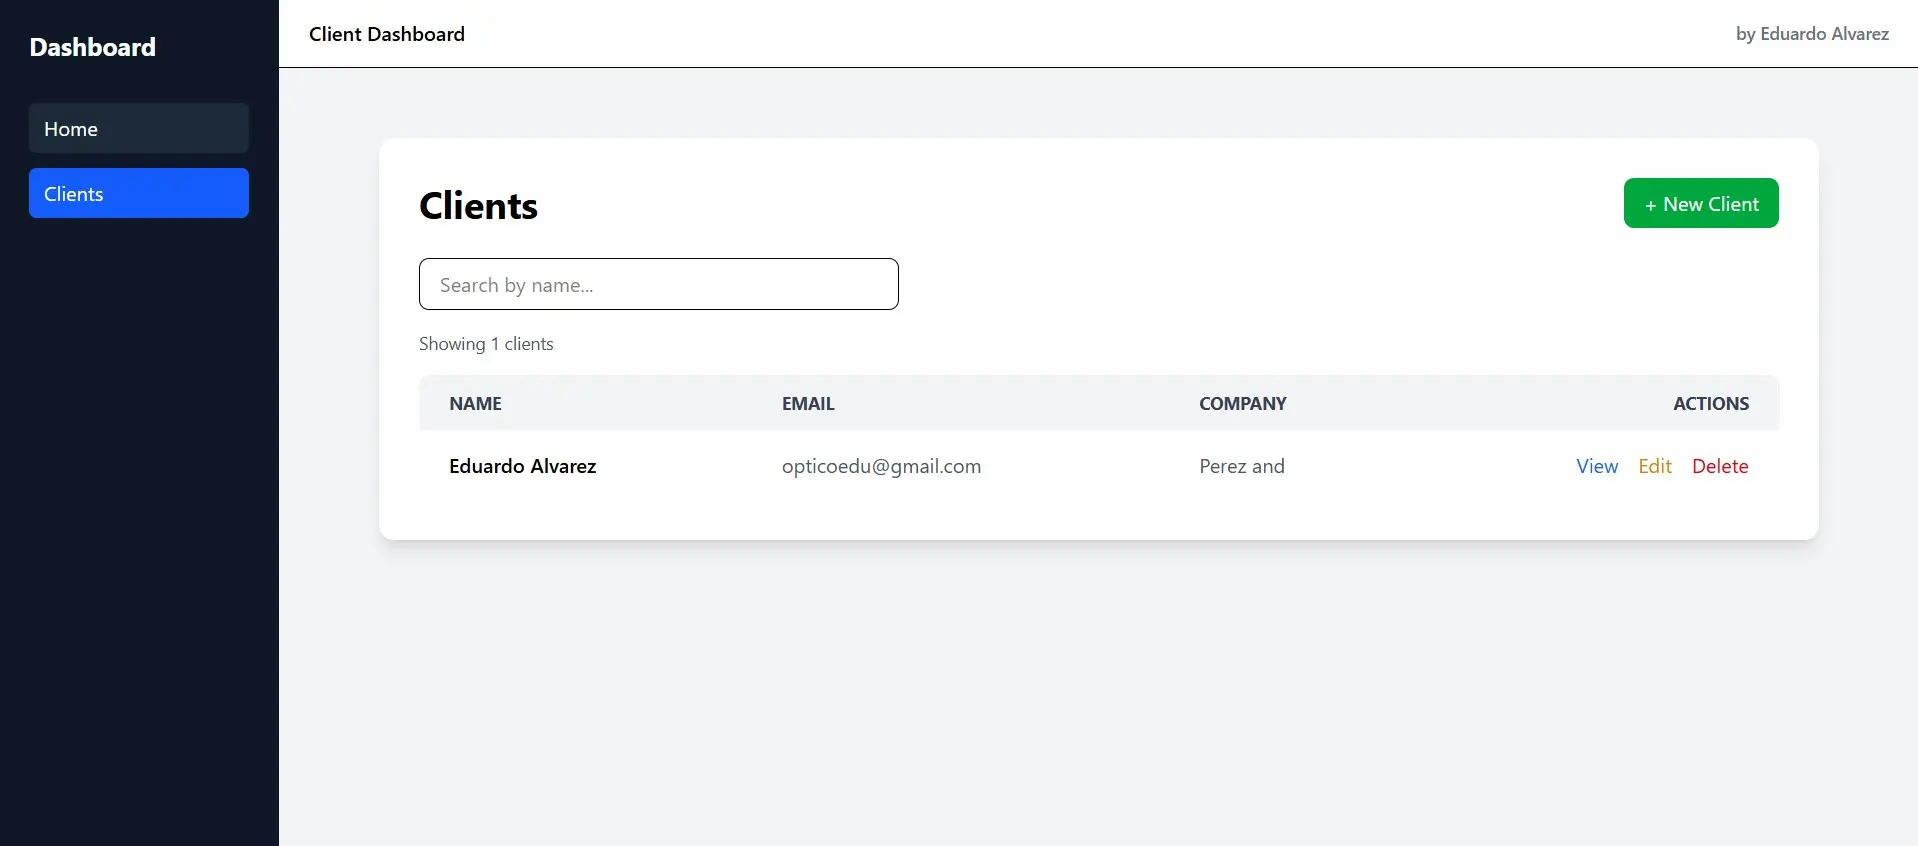Click the ACTIONS column header
Image resolution: width=1918 pixels, height=846 pixels.
1710,404
